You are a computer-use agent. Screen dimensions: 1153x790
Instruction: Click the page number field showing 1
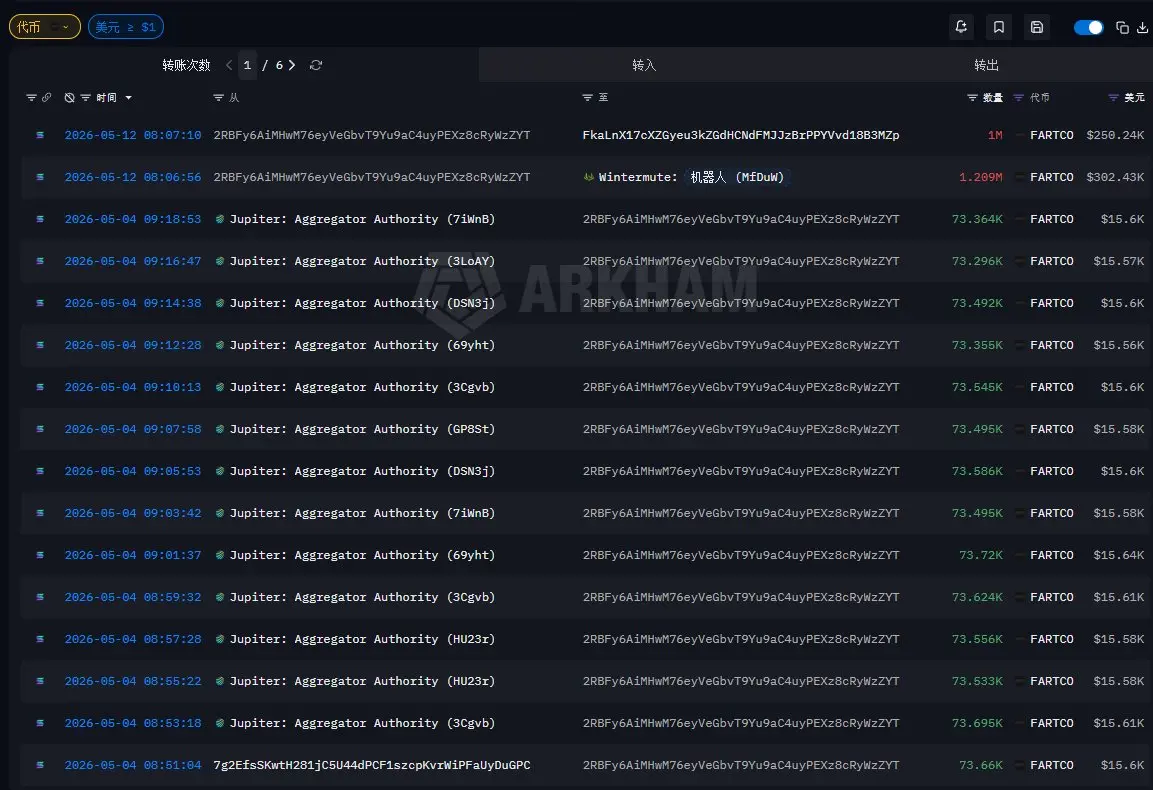[248, 65]
